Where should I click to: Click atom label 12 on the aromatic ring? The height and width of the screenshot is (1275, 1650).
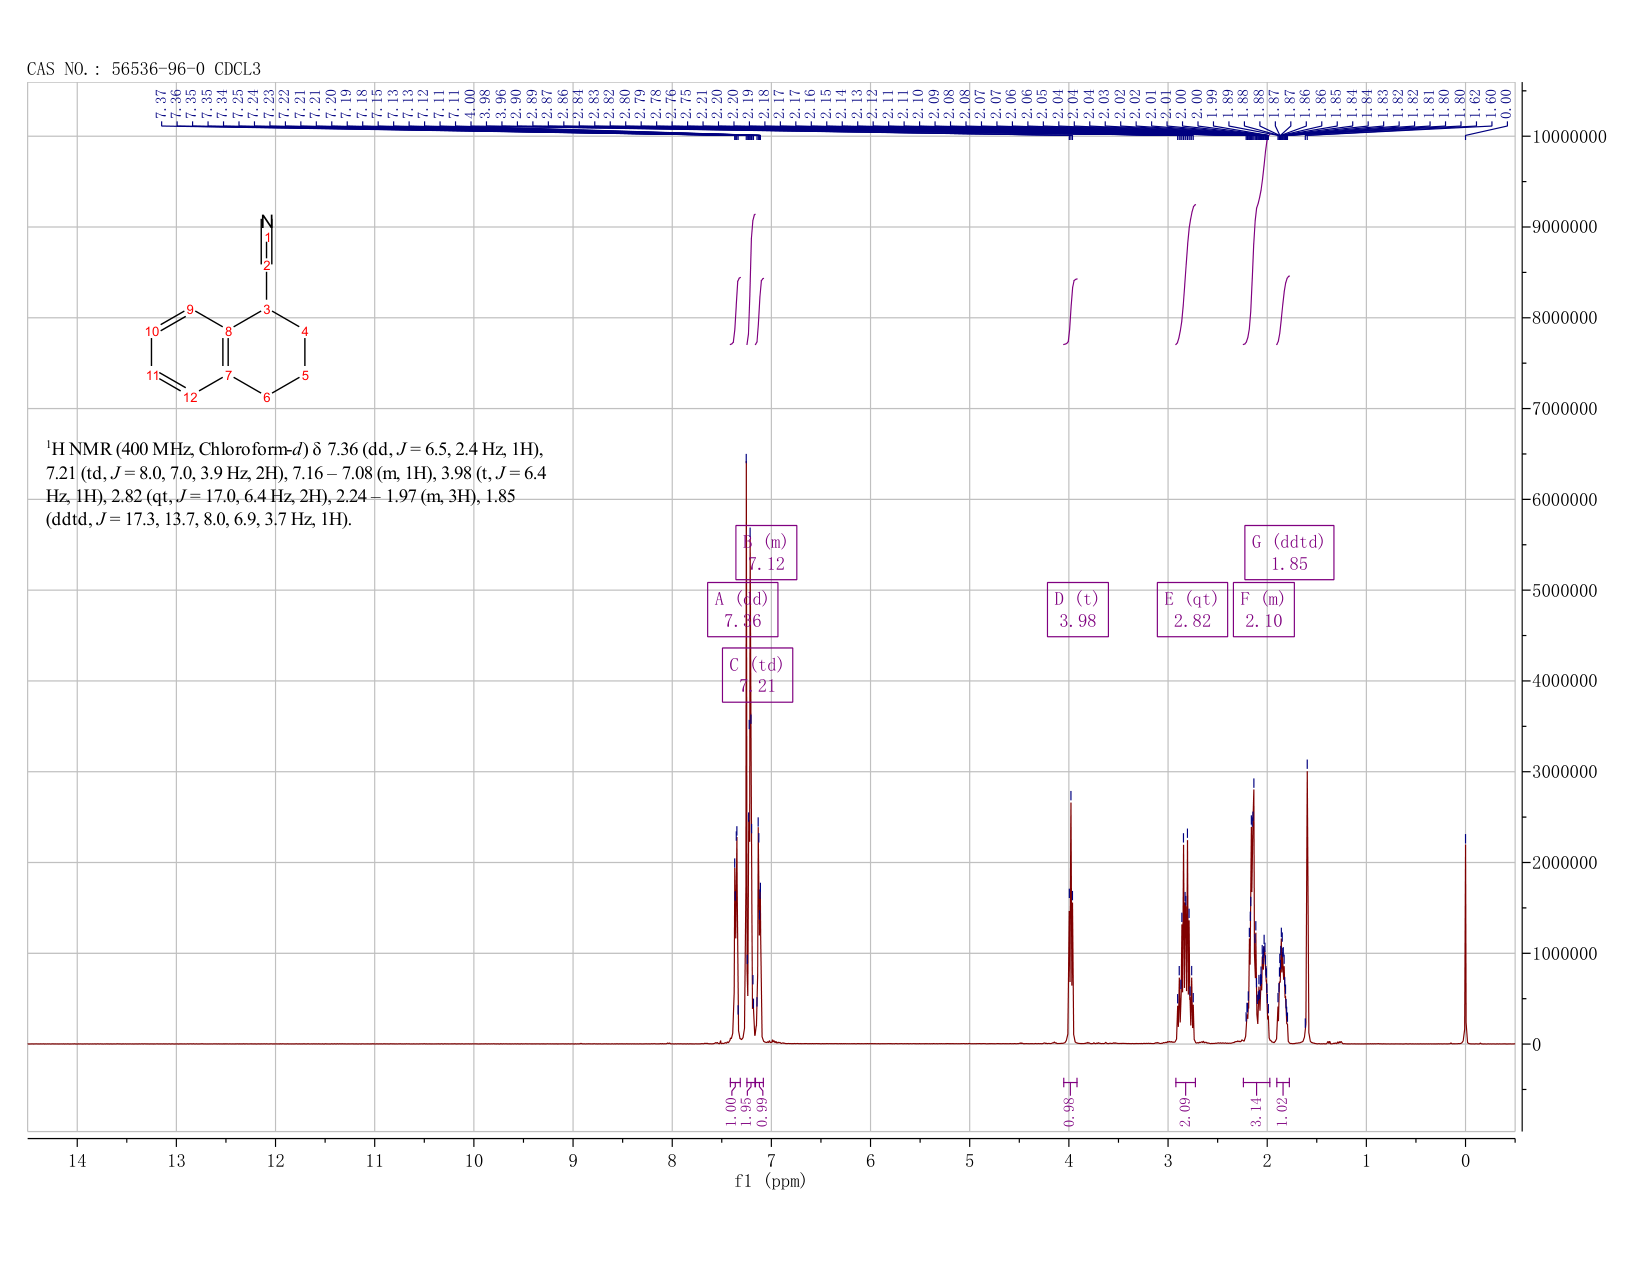tap(190, 397)
